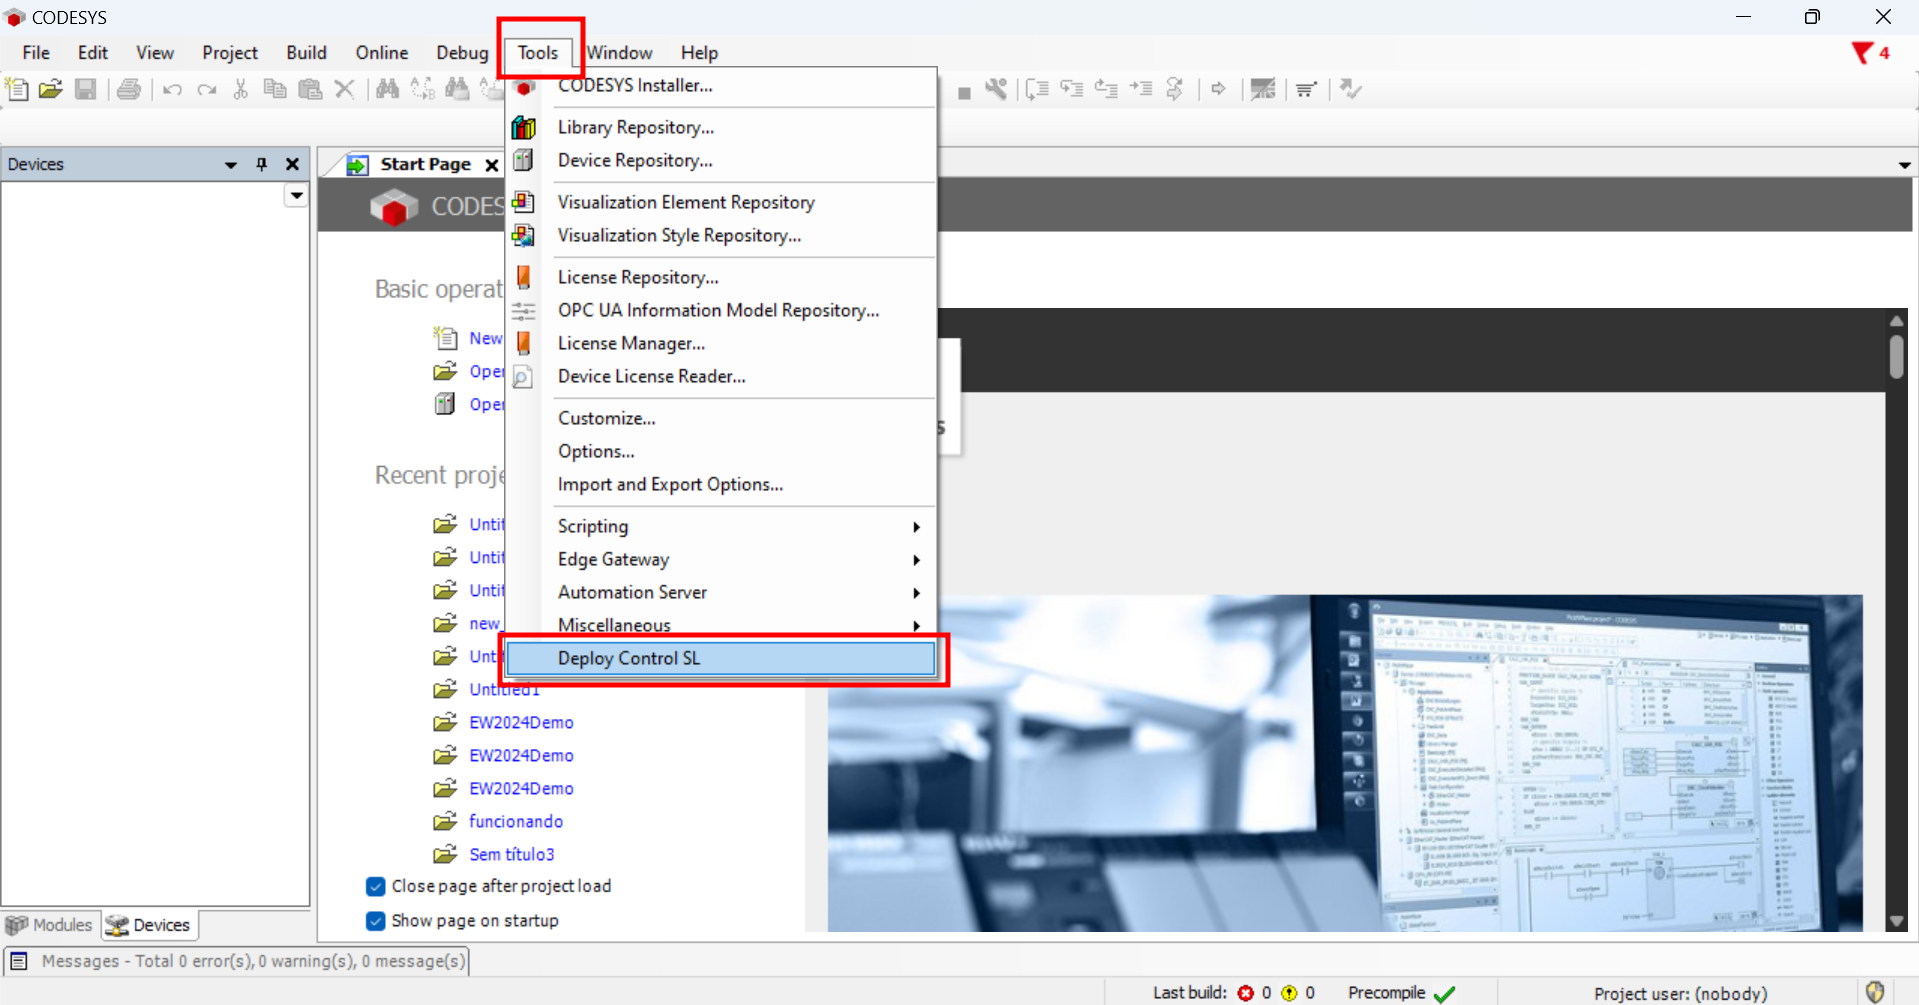This screenshot has height=1005, width=1919.
Task: Click Project user (nobody) status text
Action: coord(1680,993)
